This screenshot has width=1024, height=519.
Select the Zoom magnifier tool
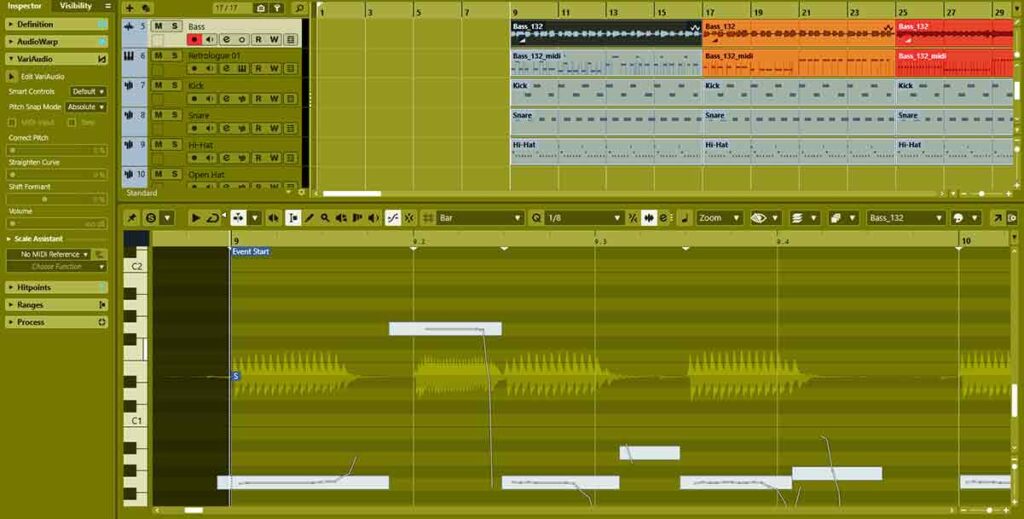click(325, 218)
